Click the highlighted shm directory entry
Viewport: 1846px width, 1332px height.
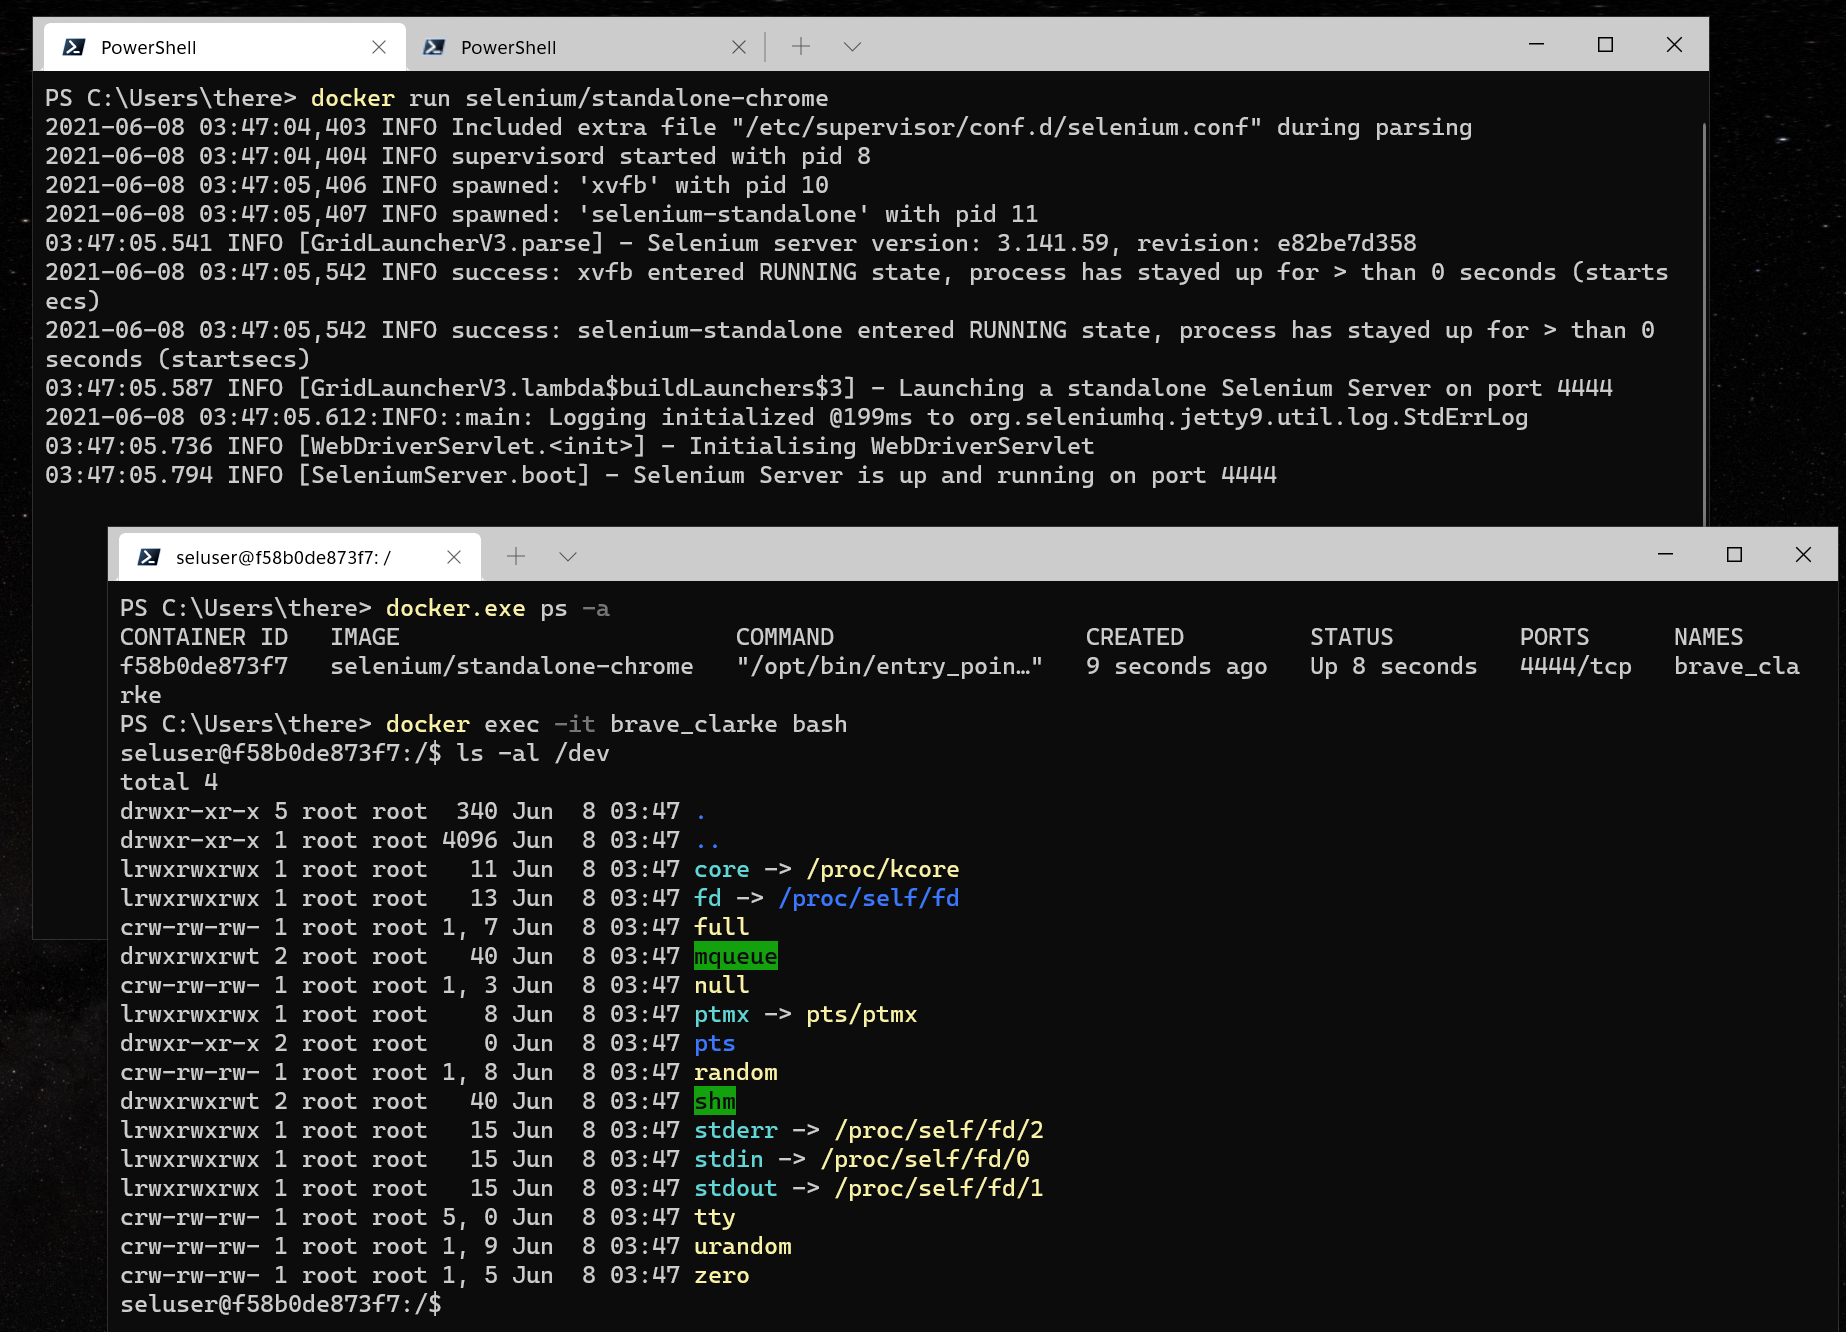point(715,1101)
